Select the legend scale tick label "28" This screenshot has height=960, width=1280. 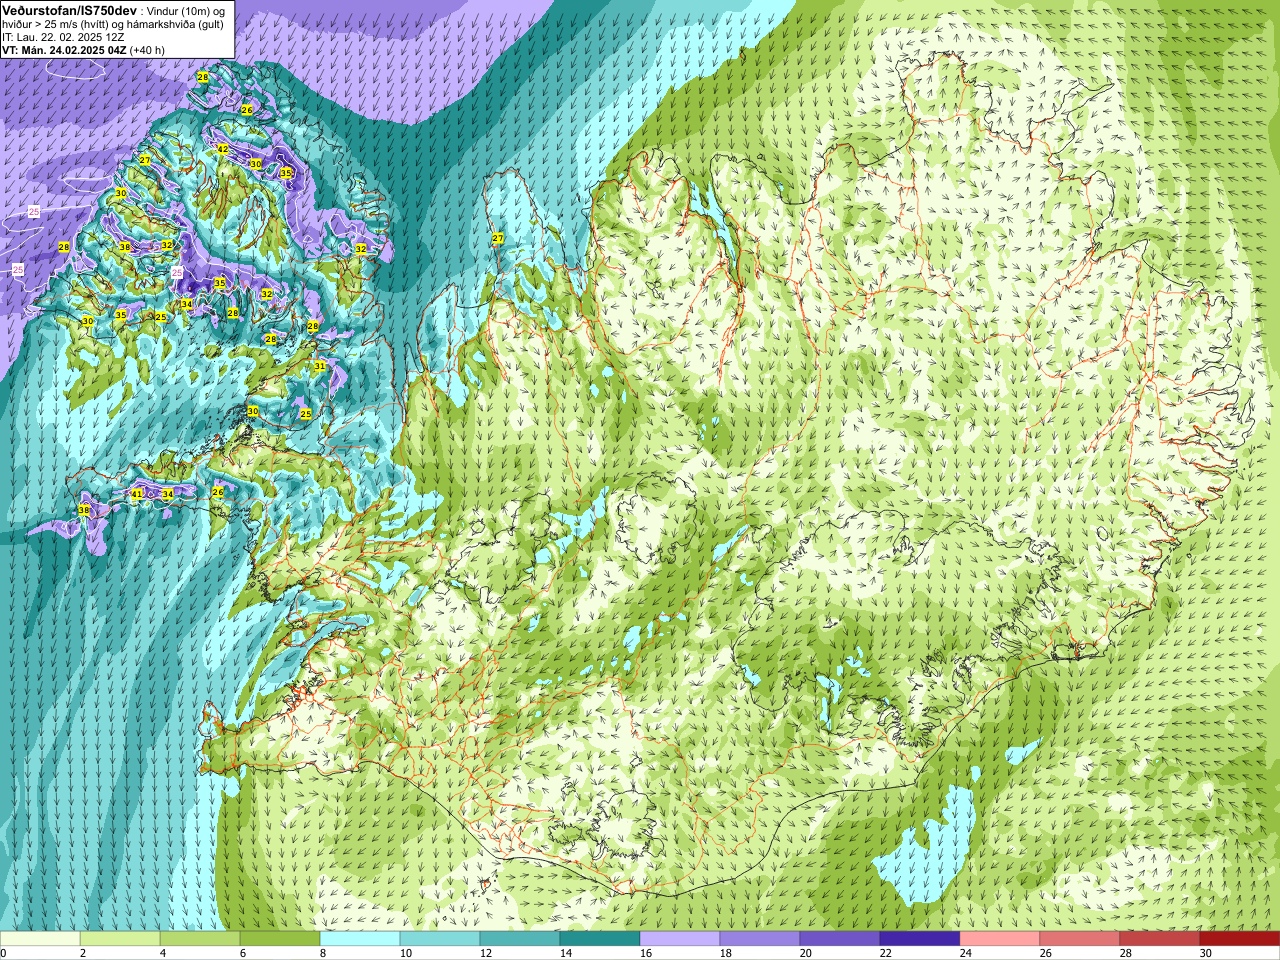tap(1126, 953)
